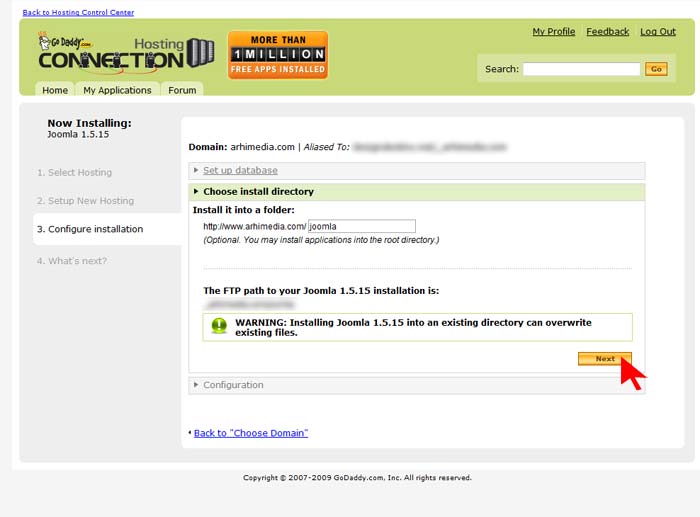The height and width of the screenshot is (517, 700).
Task: Click the Go search button
Action: pyautogui.click(x=656, y=69)
